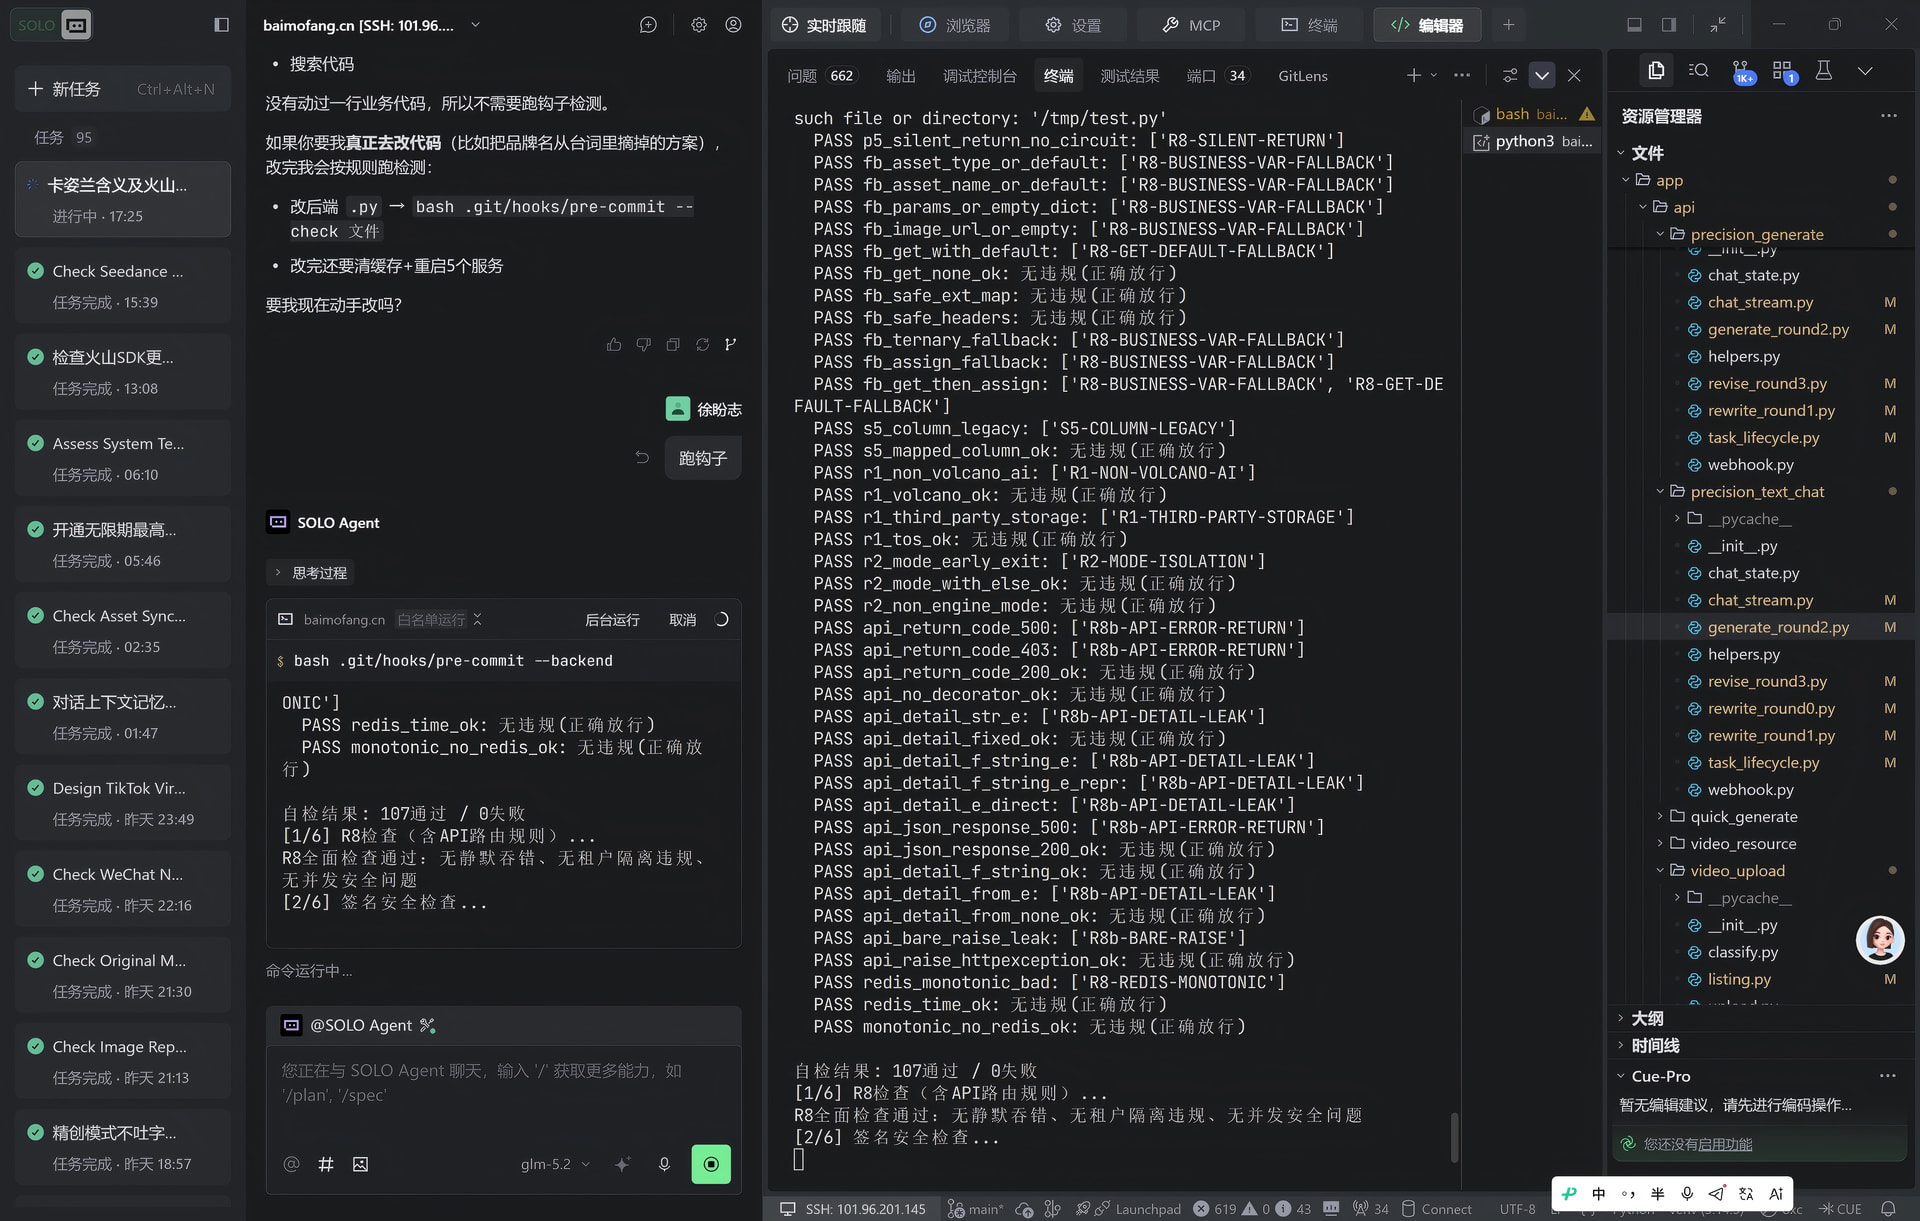This screenshot has width=1920, height=1221.
Task: Click the search icon in editor sidebar
Action: coord(1698,71)
